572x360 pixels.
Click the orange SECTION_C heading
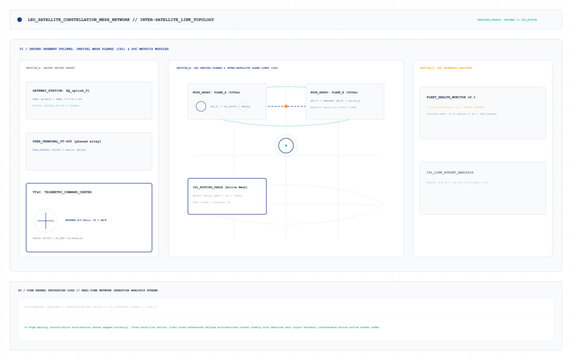tap(446, 68)
